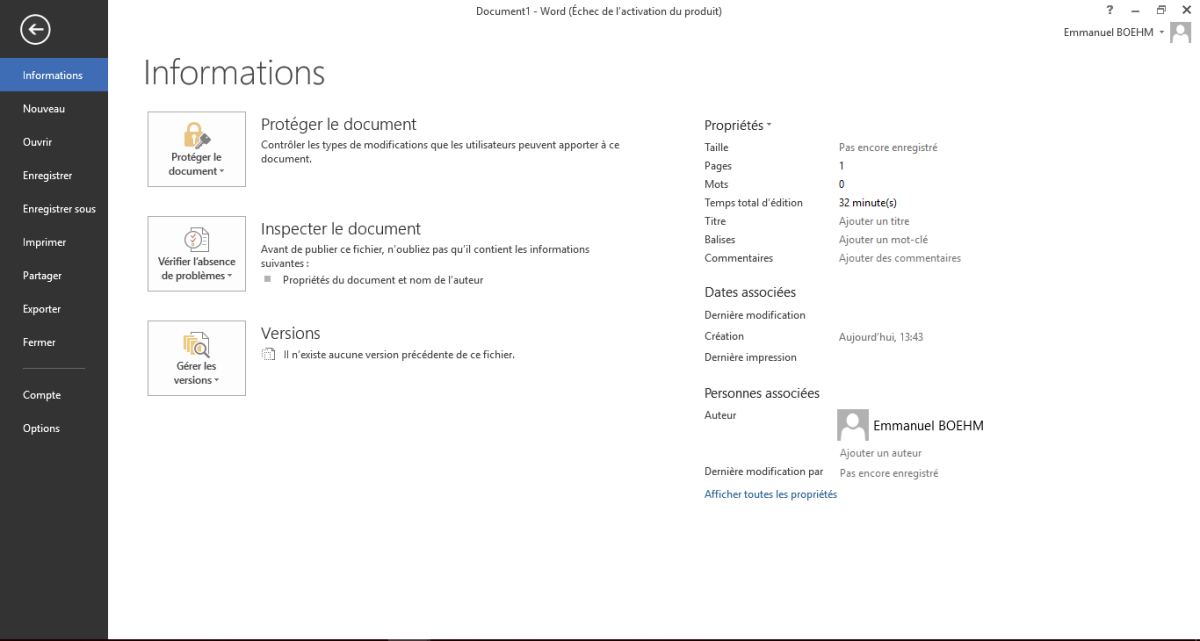Click the small version document icon
The height and width of the screenshot is (641, 1200).
point(267,354)
